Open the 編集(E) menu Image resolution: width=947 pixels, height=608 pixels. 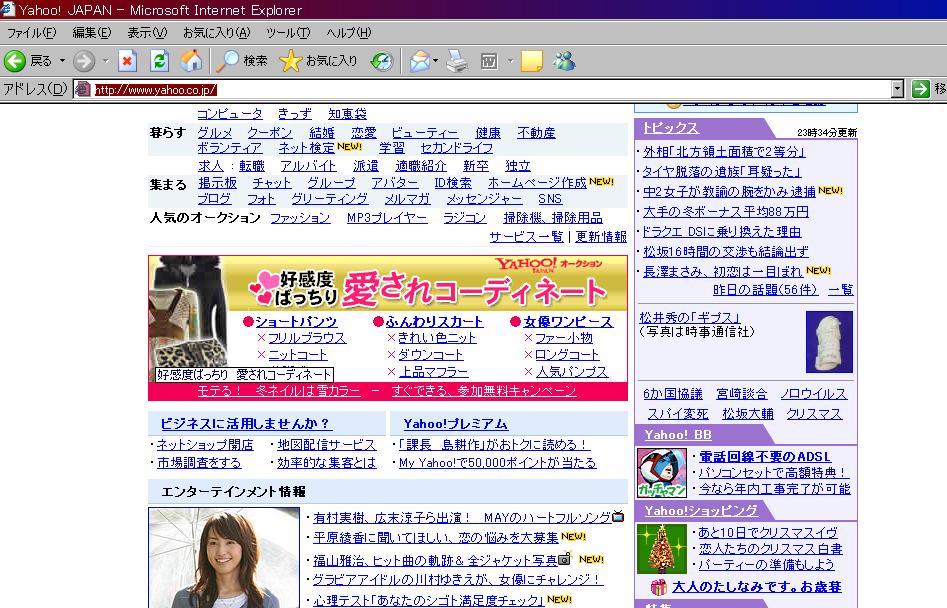click(92, 33)
